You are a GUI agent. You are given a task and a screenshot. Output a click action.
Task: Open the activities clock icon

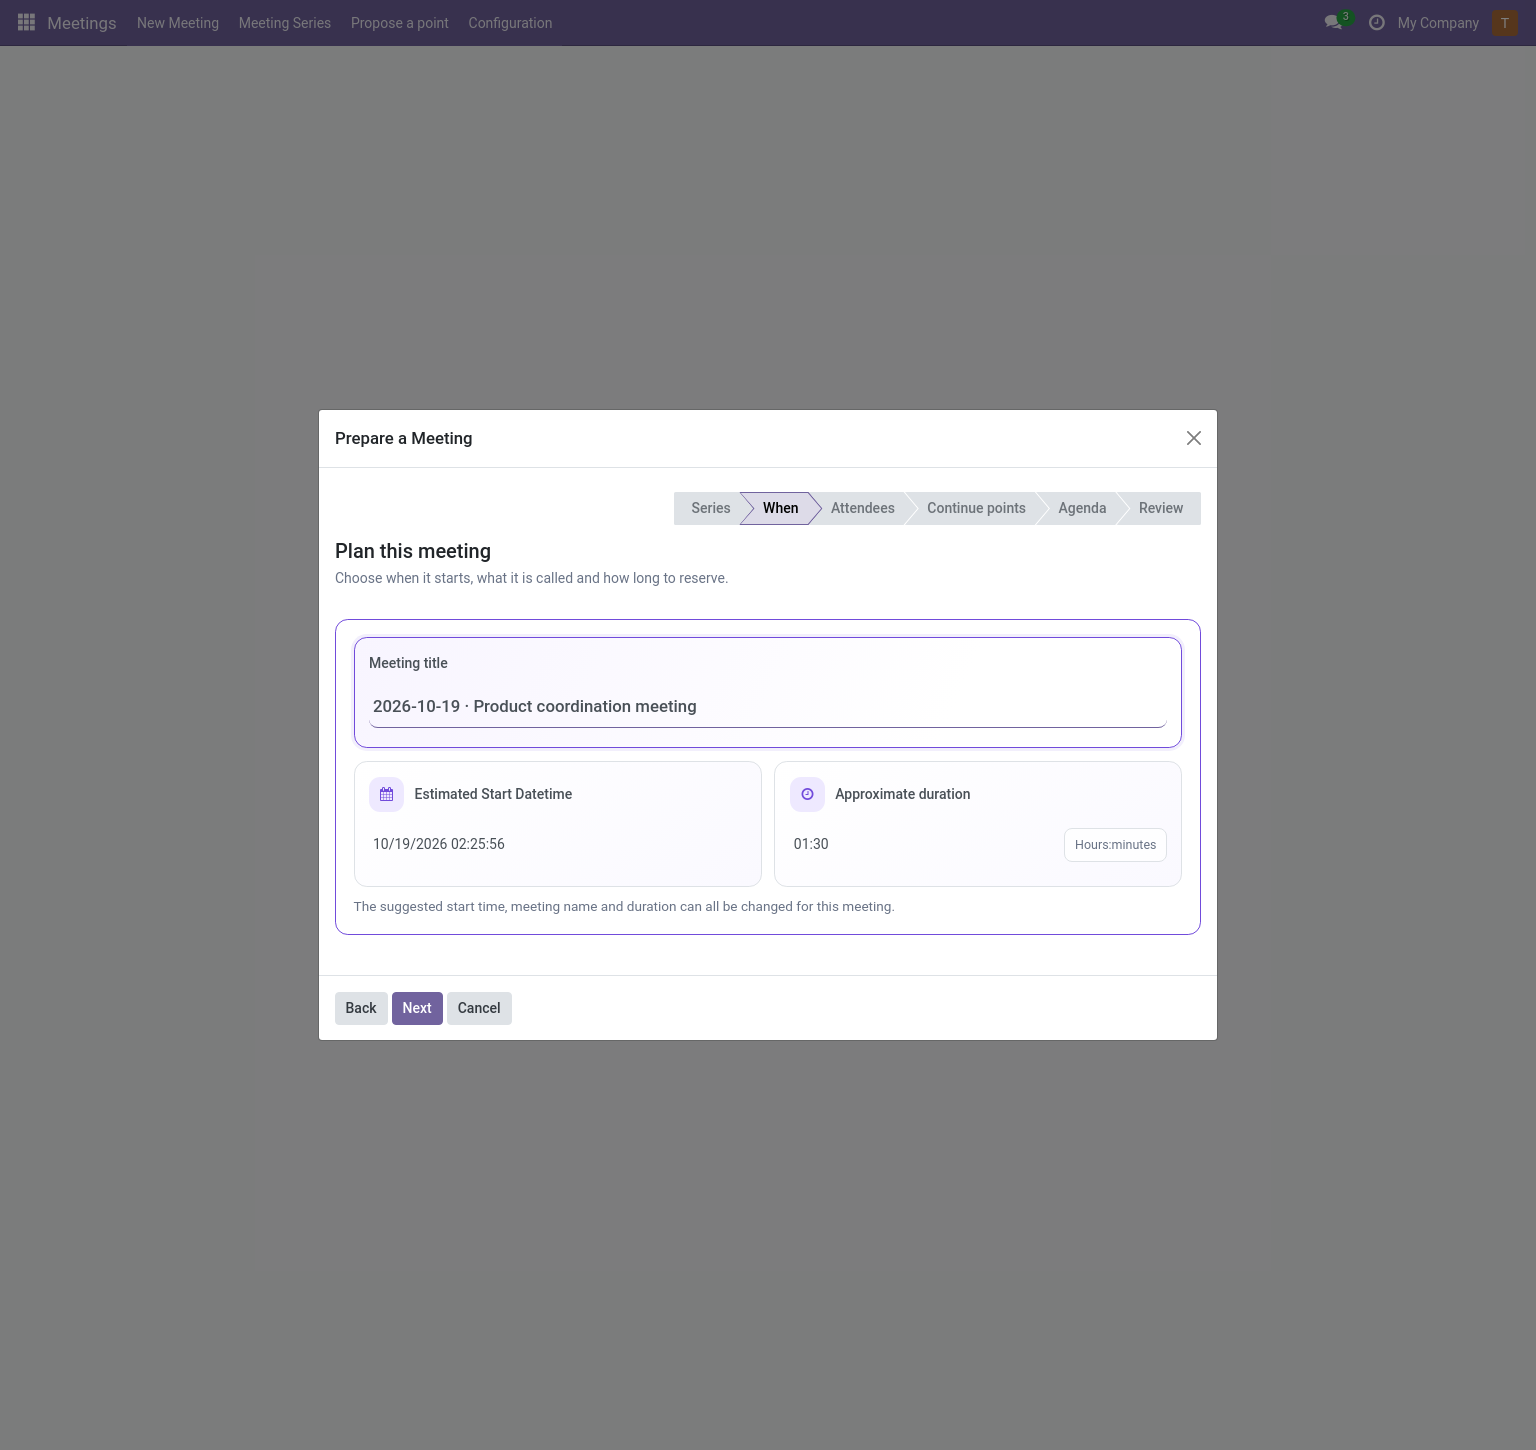click(x=1377, y=22)
